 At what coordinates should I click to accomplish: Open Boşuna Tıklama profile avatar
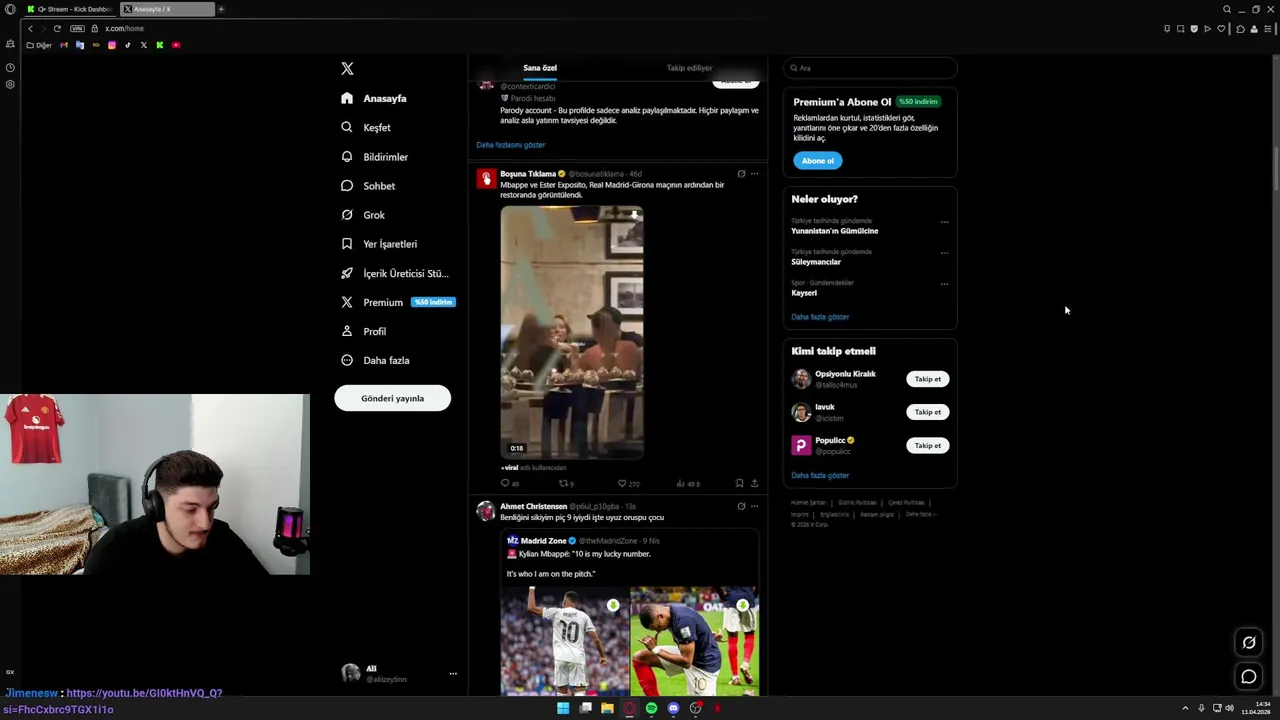click(x=486, y=179)
